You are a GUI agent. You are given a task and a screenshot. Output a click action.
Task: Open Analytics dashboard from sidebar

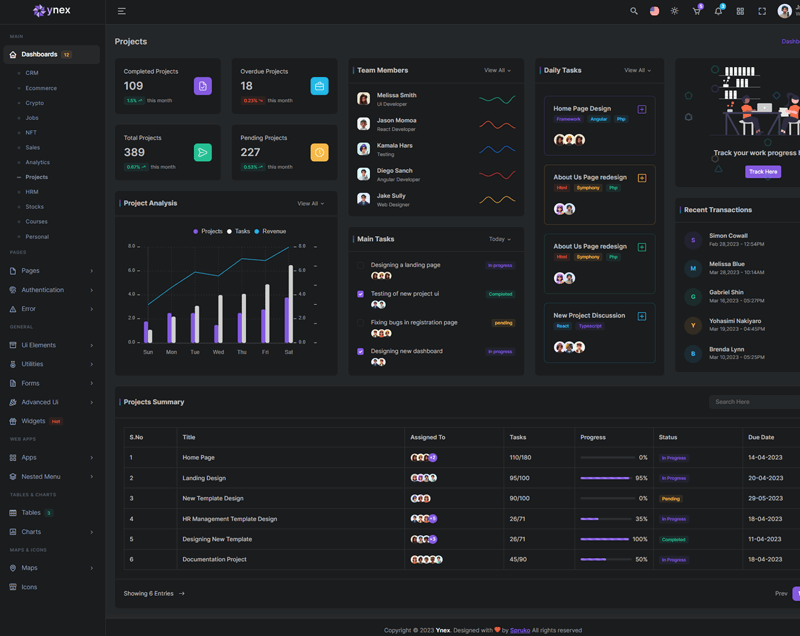click(x=37, y=162)
